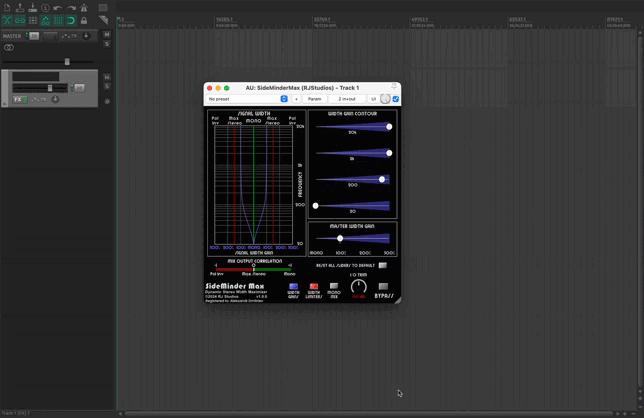Click the Param button
The image size is (644, 418).
pos(315,99)
